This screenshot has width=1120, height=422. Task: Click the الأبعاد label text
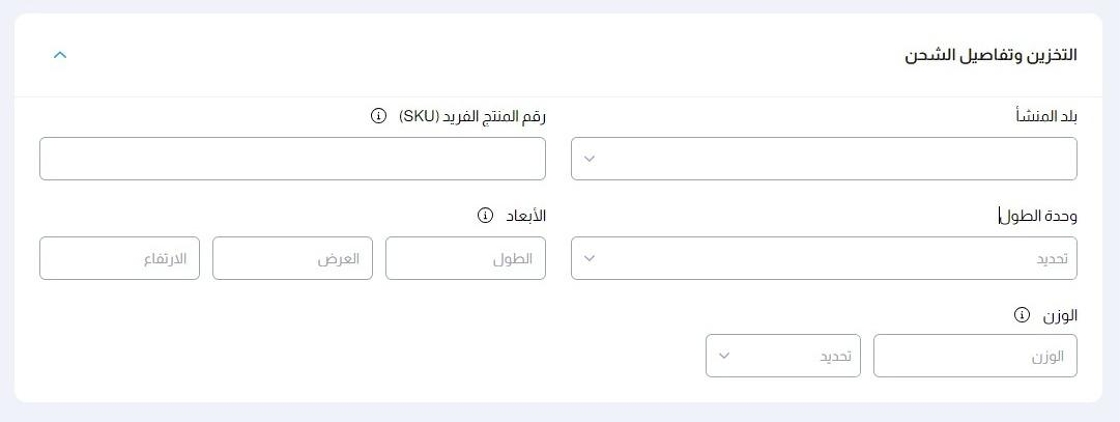(x=523, y=216)
